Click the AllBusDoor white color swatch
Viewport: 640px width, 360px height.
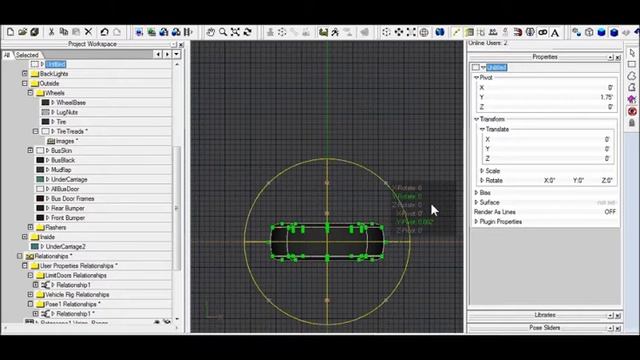[x=40, y=189]
